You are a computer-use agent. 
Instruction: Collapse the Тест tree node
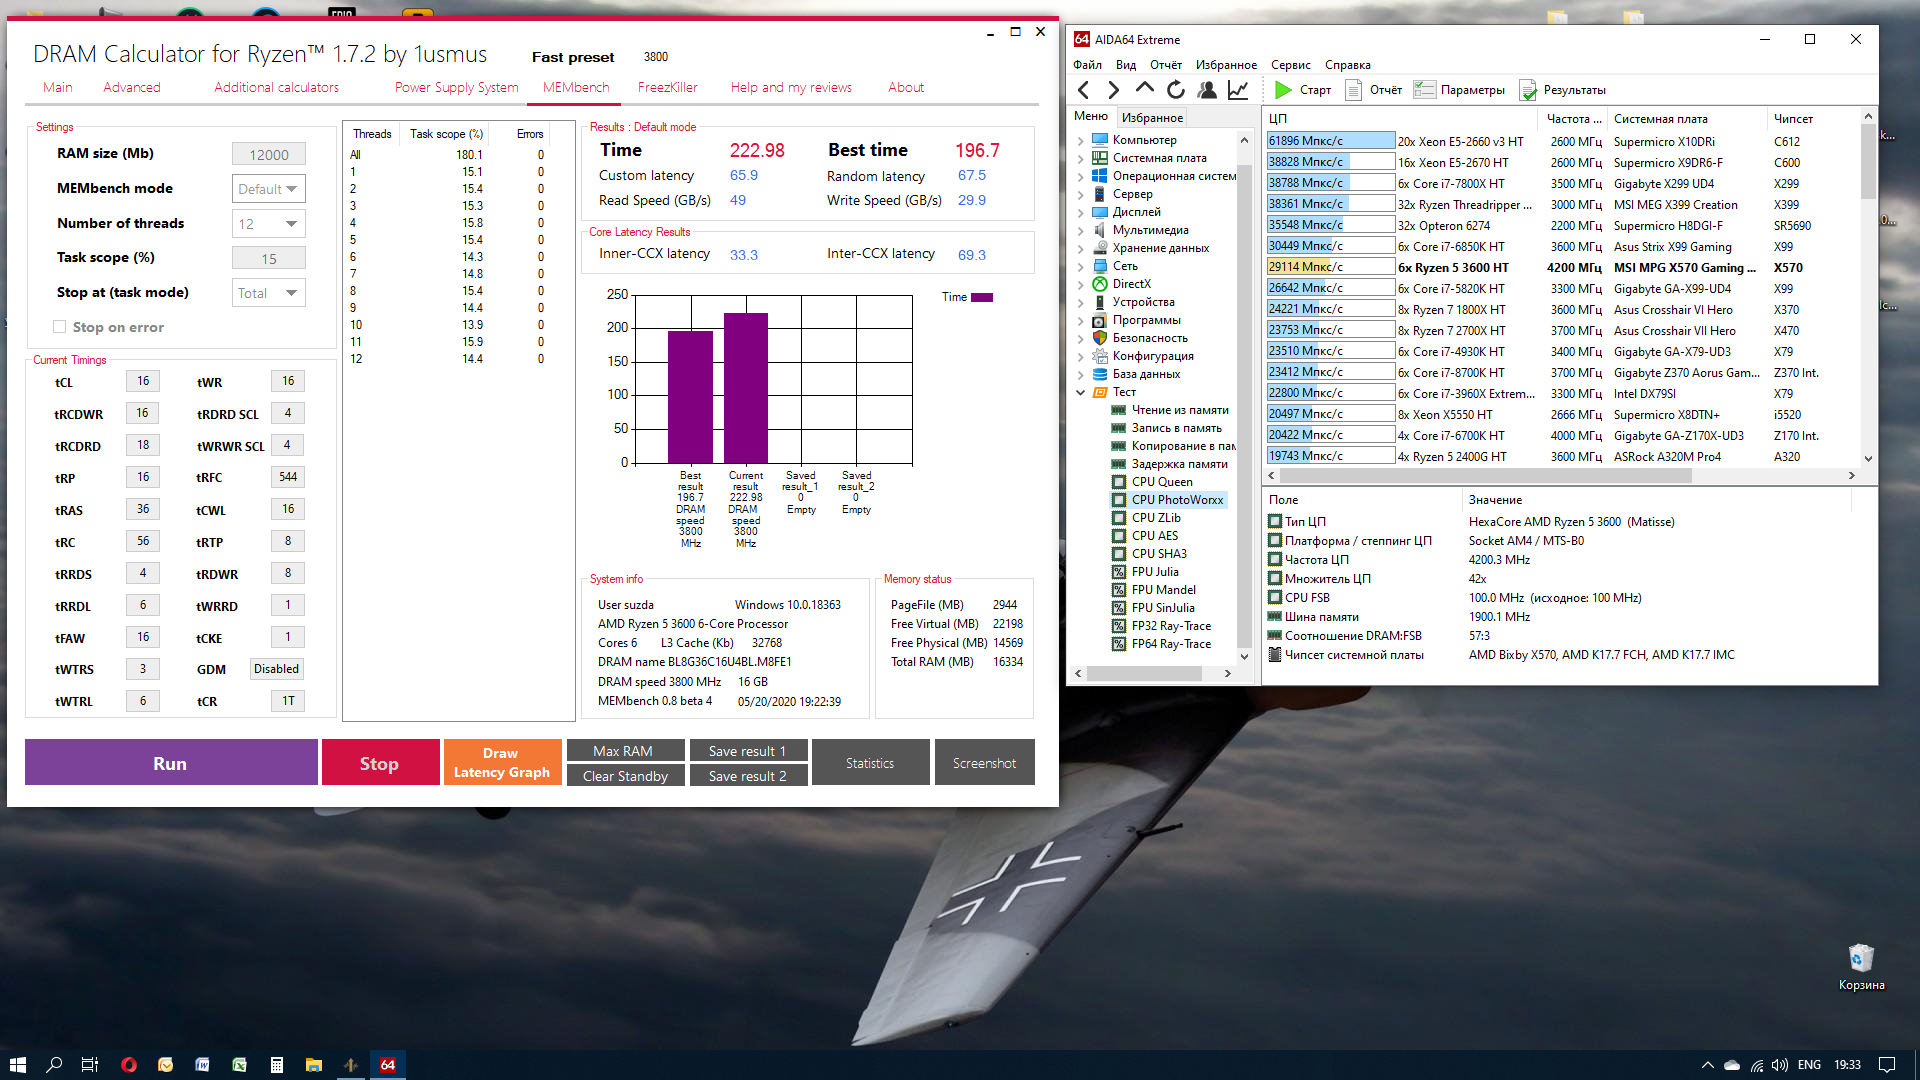(1080, 392)
